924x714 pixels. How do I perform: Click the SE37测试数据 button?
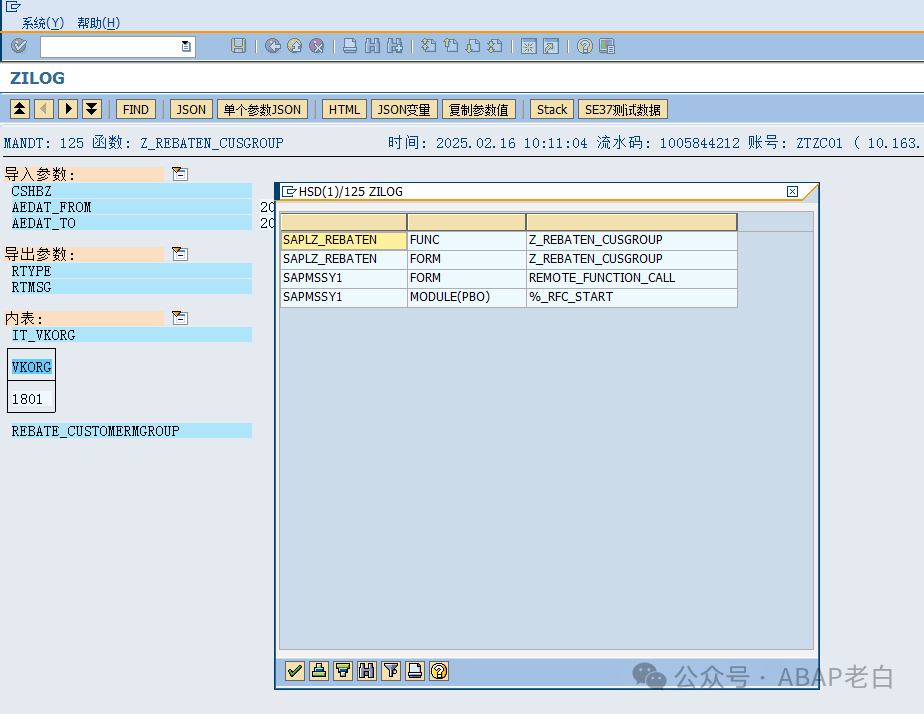pos(622,110)
